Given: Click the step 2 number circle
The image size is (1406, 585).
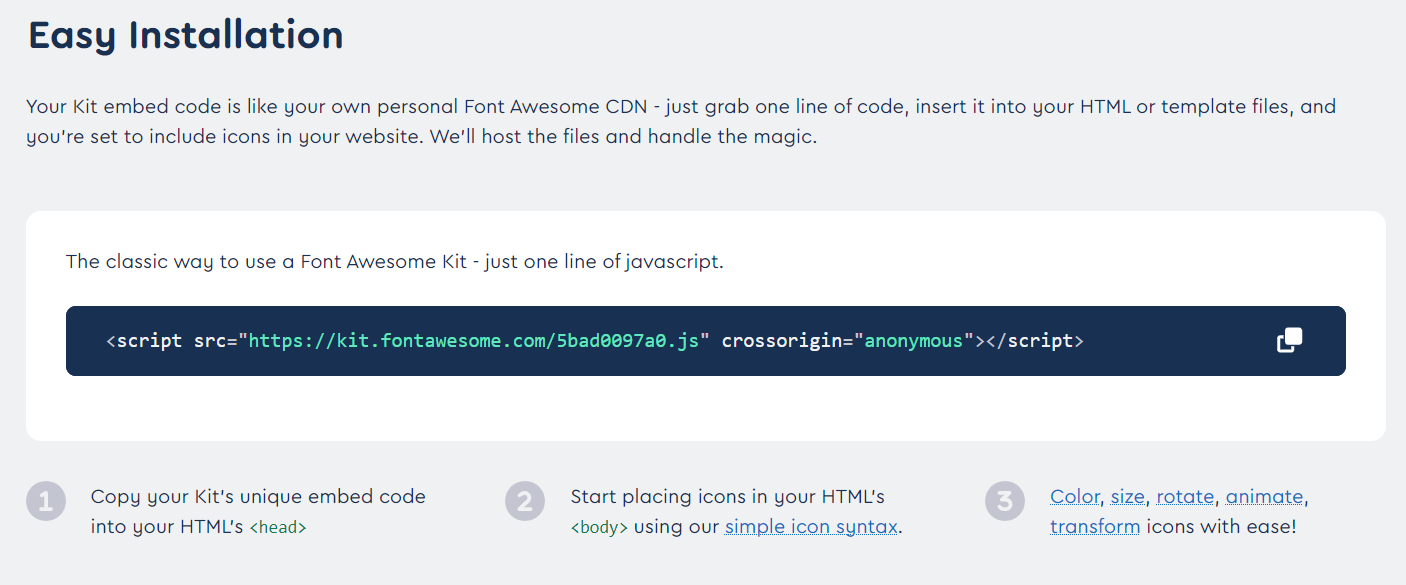Looking at the screenshot, I should (525, 501).
